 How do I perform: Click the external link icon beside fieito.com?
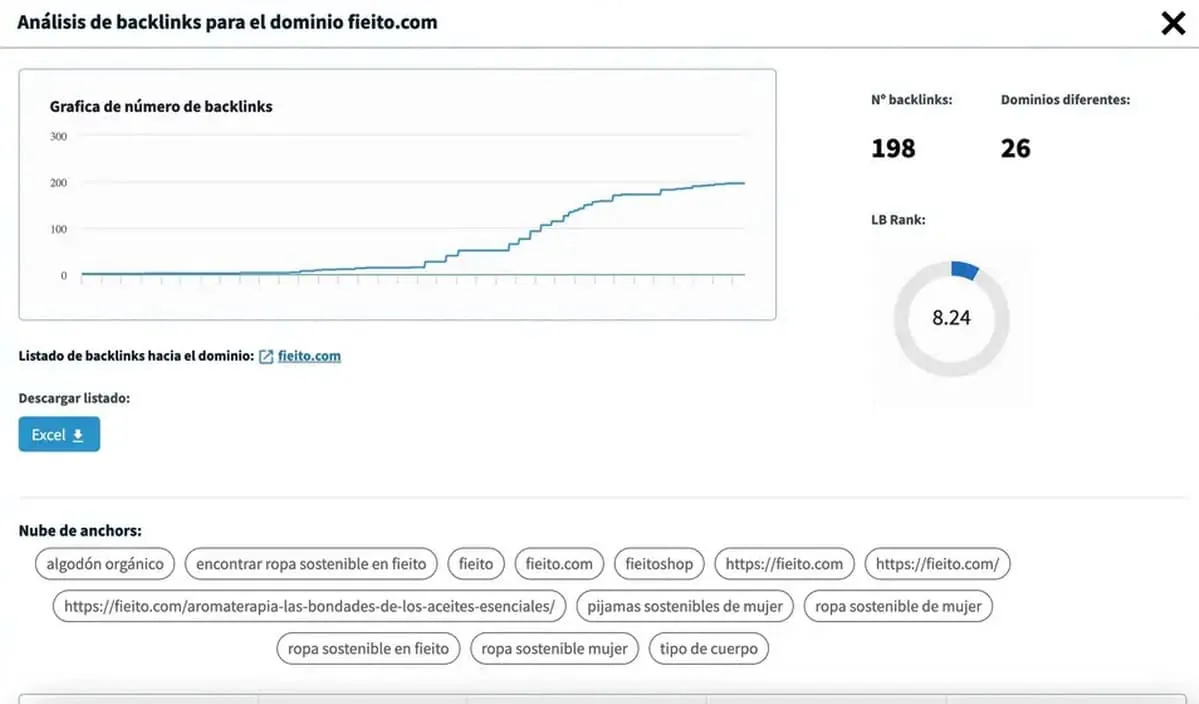(x=265, y=356)
